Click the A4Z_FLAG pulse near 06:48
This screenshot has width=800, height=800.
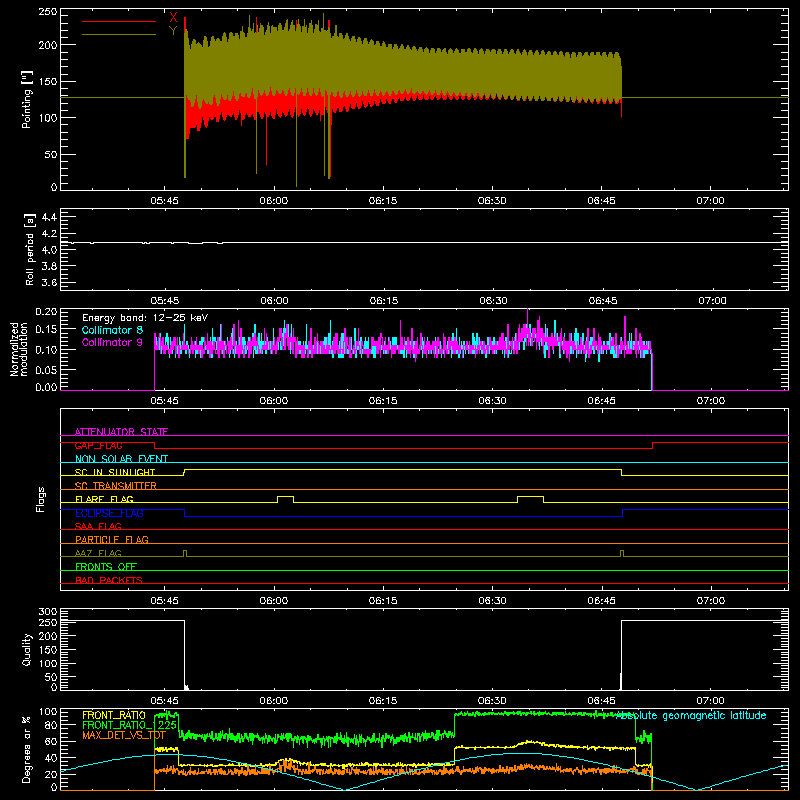[x=622, y=553]
